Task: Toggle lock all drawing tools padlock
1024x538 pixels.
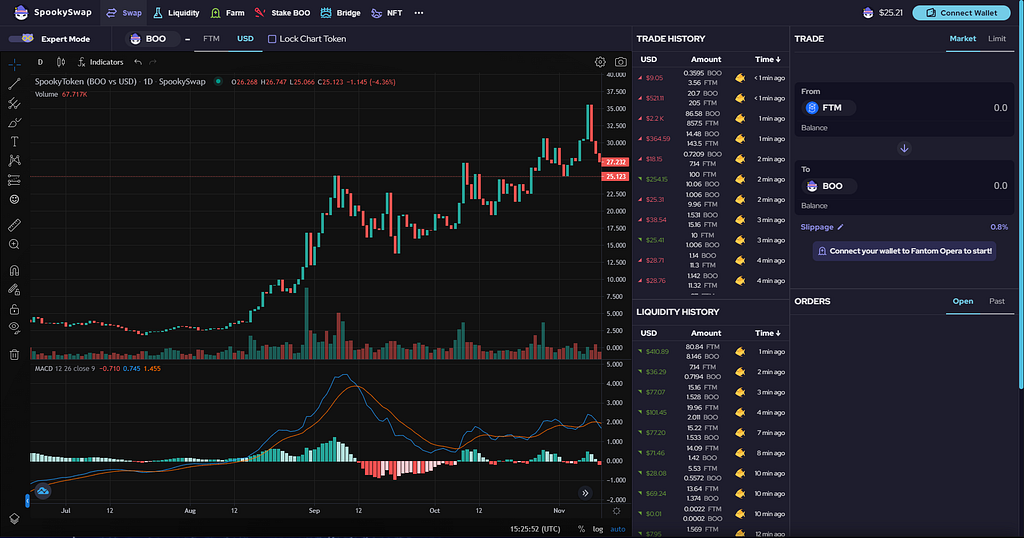Action: 14,309
